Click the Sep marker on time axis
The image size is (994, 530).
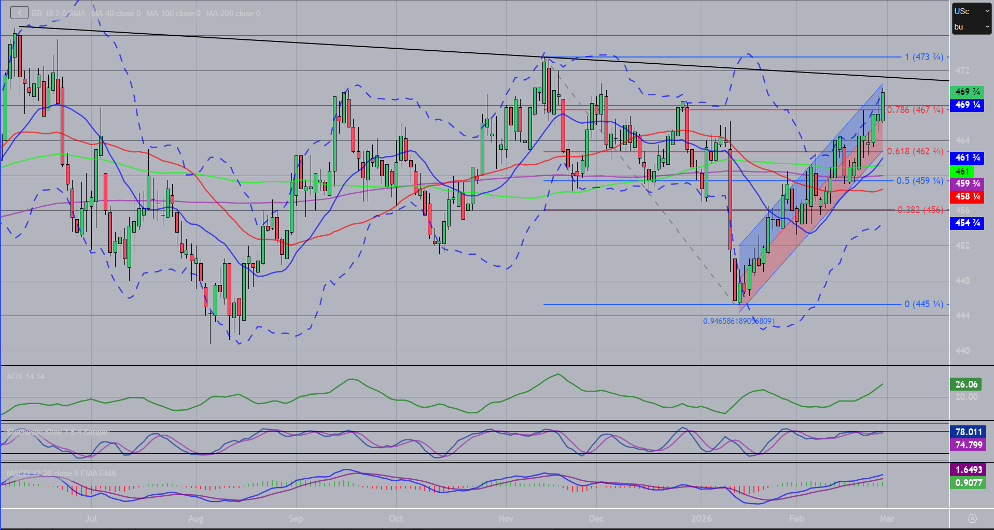[x=296, y=520]
